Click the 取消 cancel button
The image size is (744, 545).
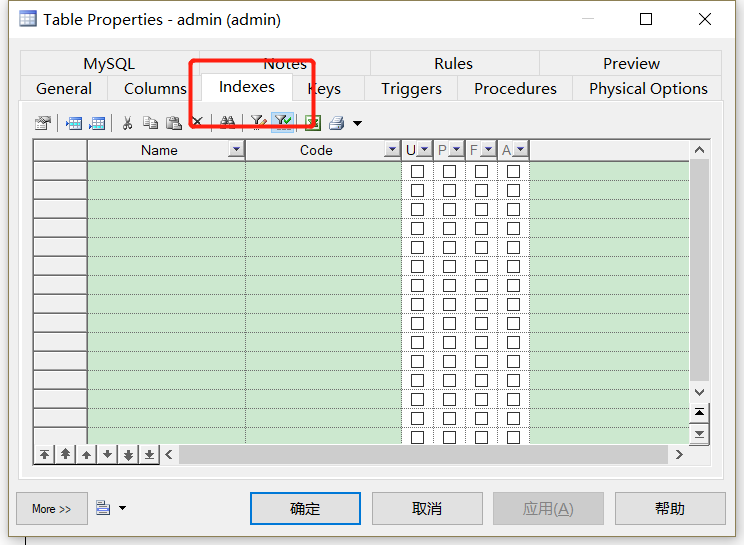(x=427, y=508)
